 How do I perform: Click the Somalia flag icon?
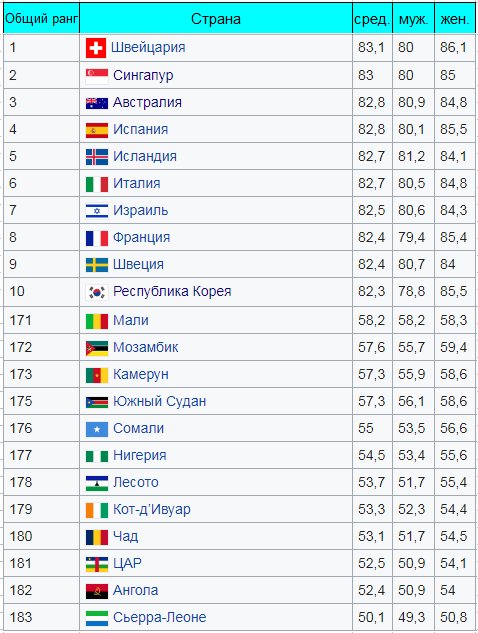pyautogui.click(x=97, y=429)
